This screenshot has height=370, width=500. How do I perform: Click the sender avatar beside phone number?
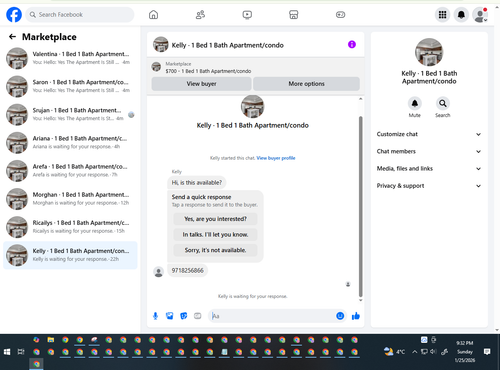pos(159,272)
